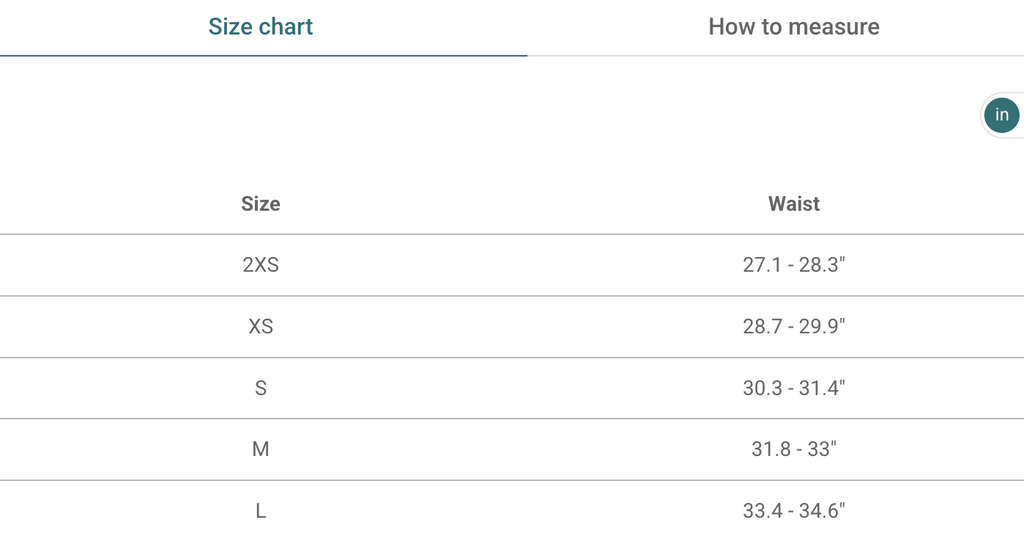Image resolution: width=1024 pixels, height=539 pixels.
Task: Click the header divider below Waist
Action: click(x=794, y=235)
